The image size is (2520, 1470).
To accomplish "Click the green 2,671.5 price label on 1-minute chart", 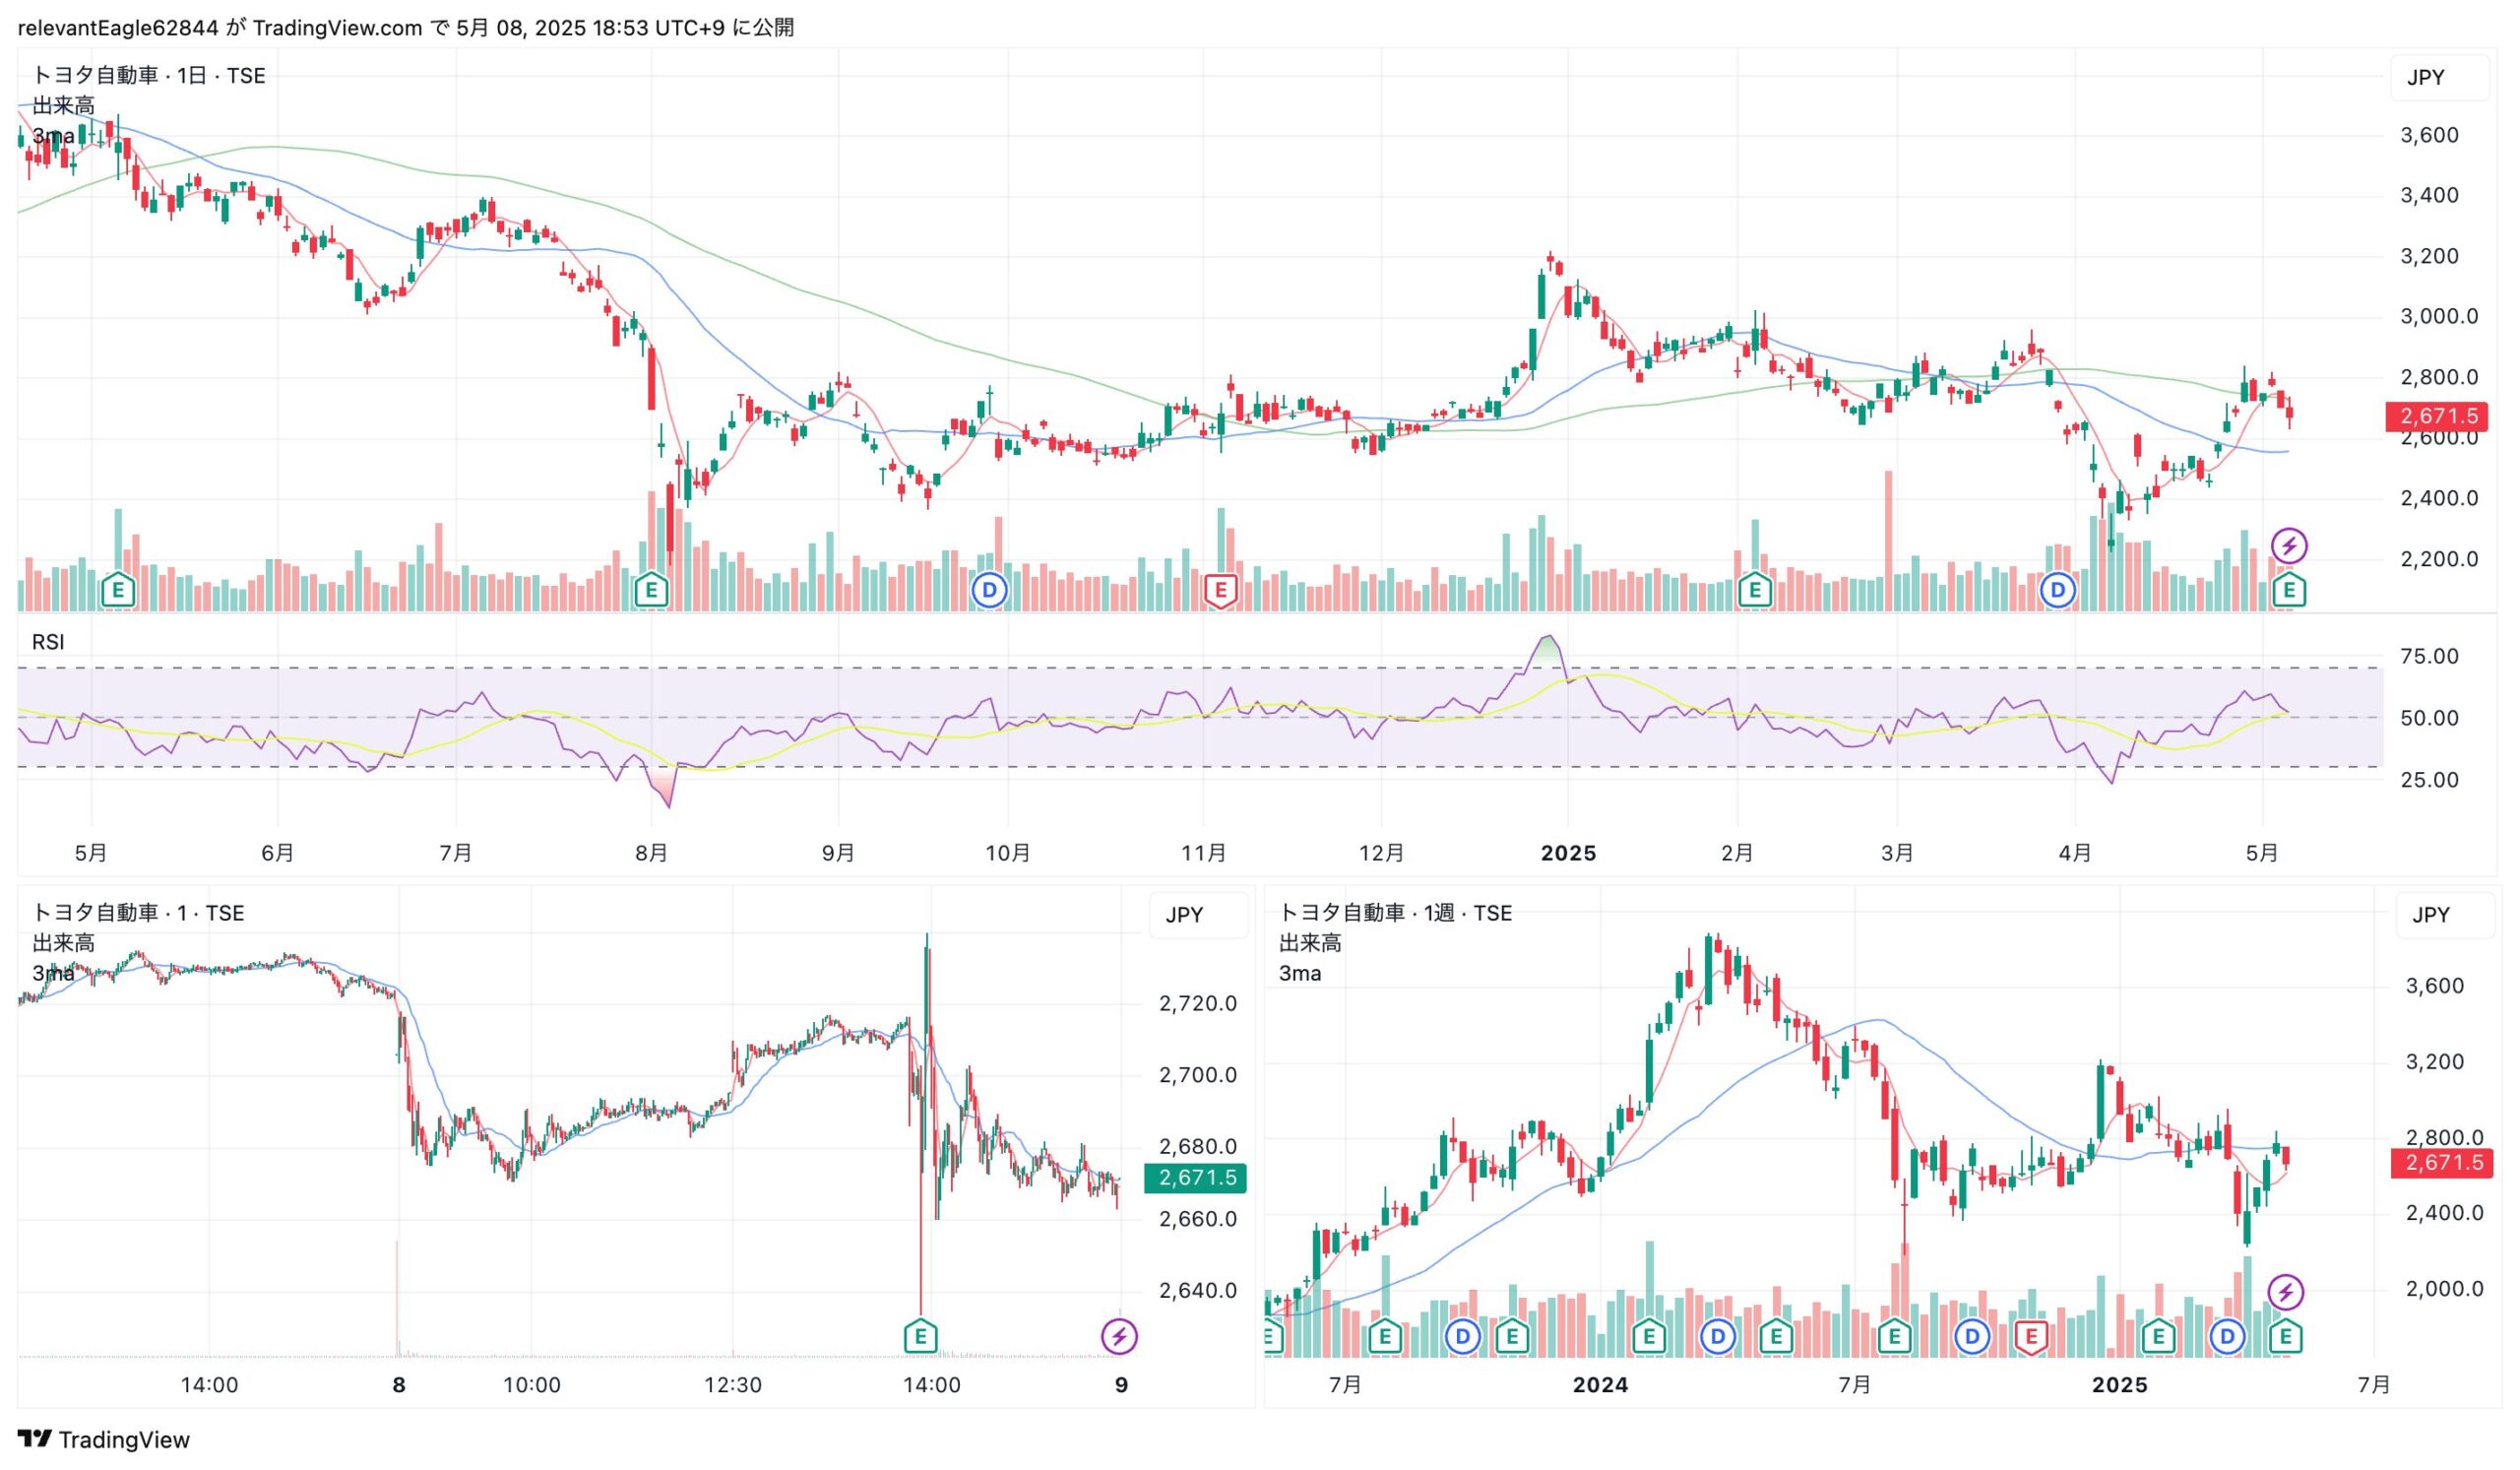I will 1195,1178.
